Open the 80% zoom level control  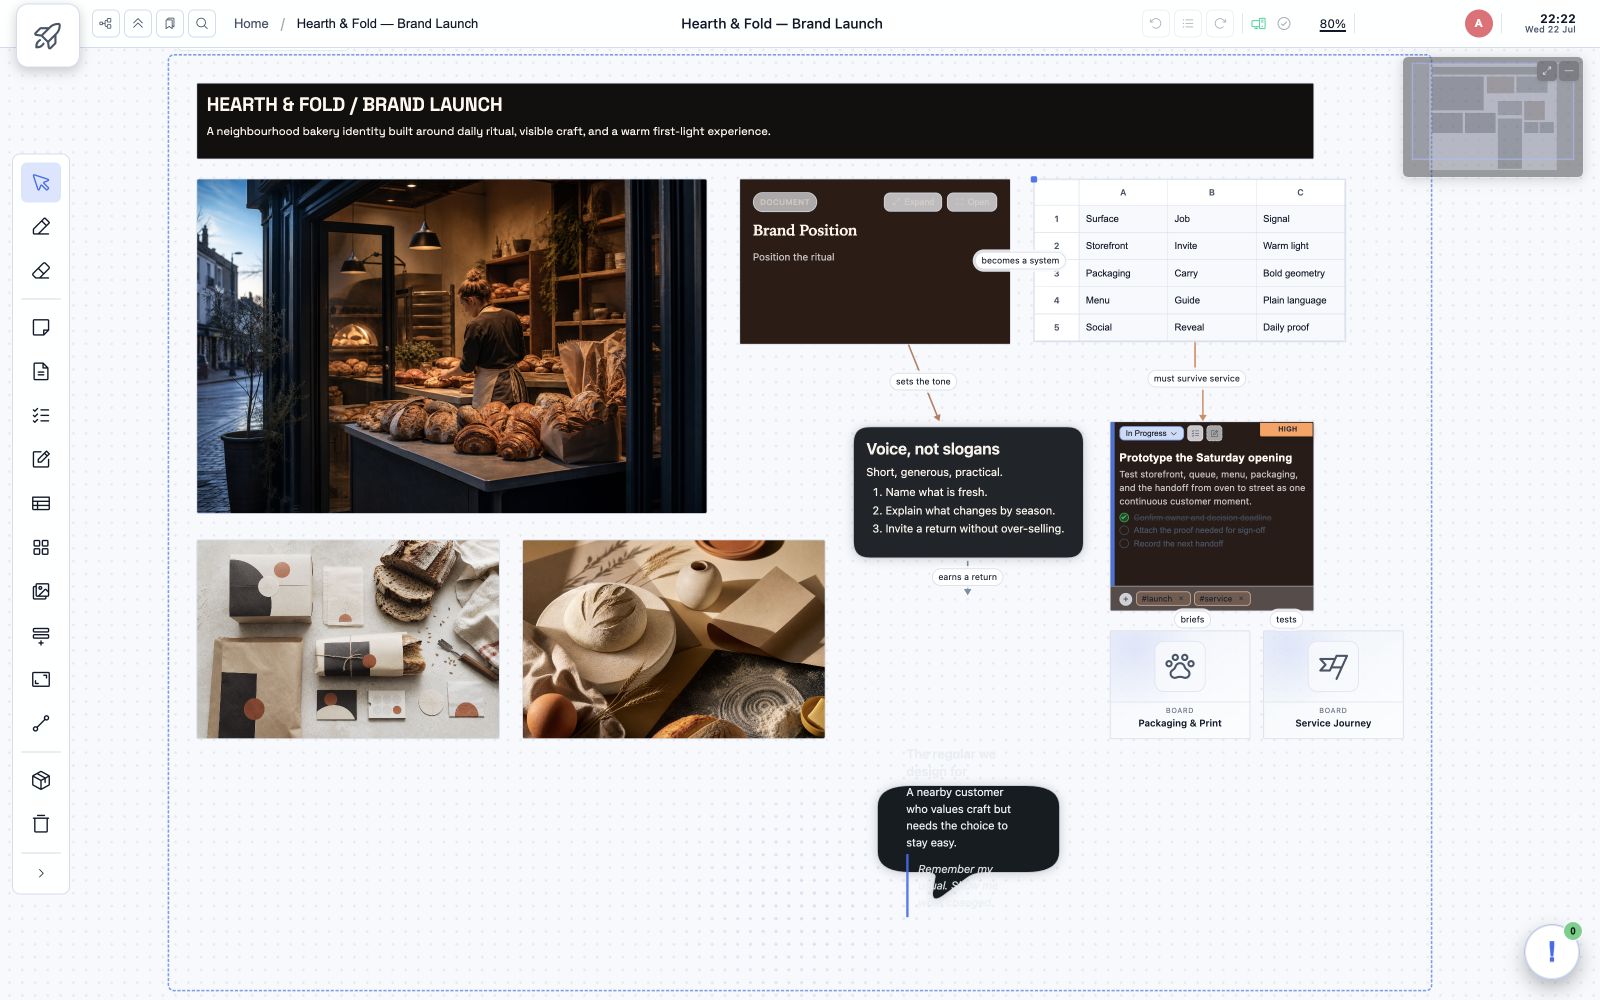pos(1332,24)
